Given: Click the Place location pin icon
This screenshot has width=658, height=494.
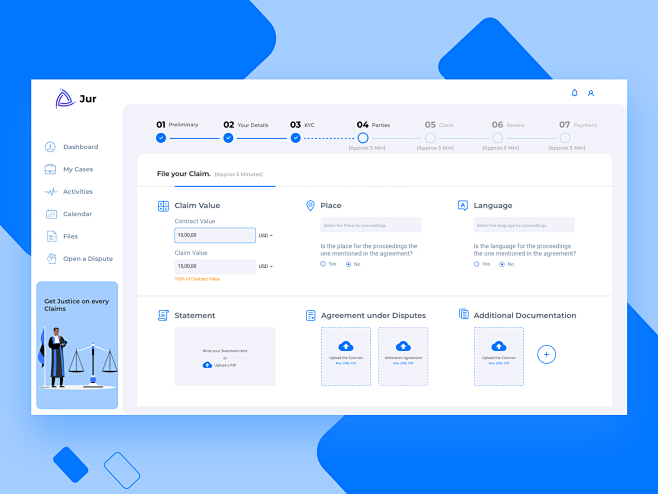Looking at the screenshot, I should [x=310, y=206].
